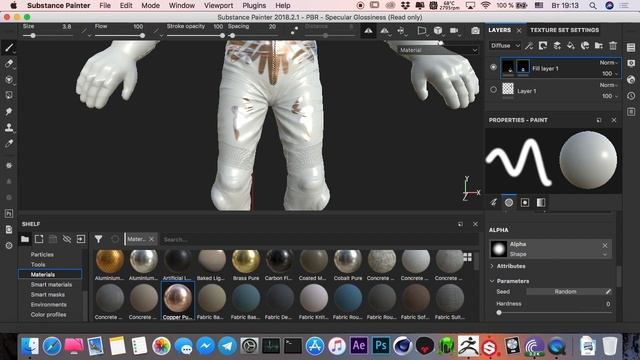This screenshot has width=640, height=360.
Task: Adjust the brush Size slider
Action: (48, 36)
